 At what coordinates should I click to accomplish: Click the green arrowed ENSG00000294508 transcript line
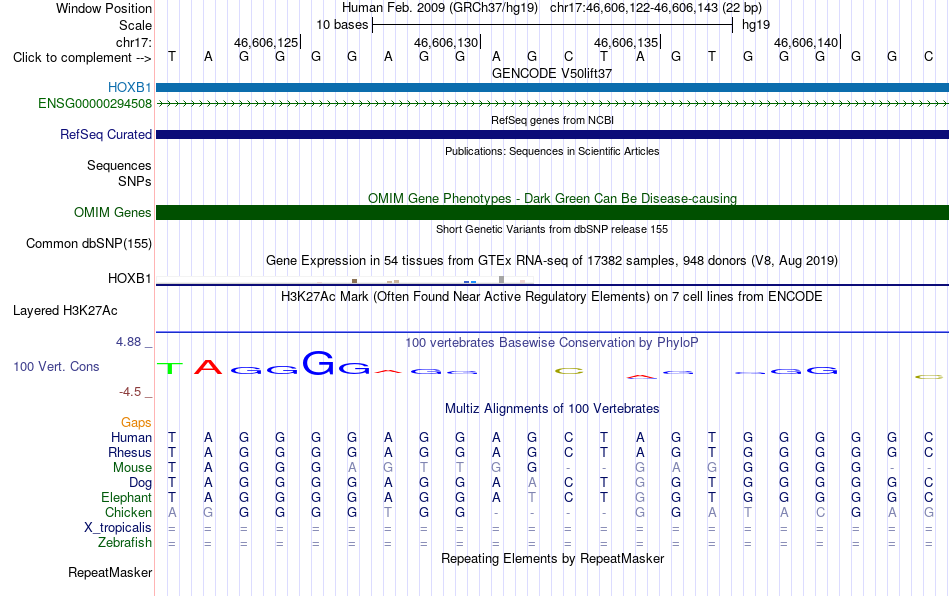(x=553, y=104)
